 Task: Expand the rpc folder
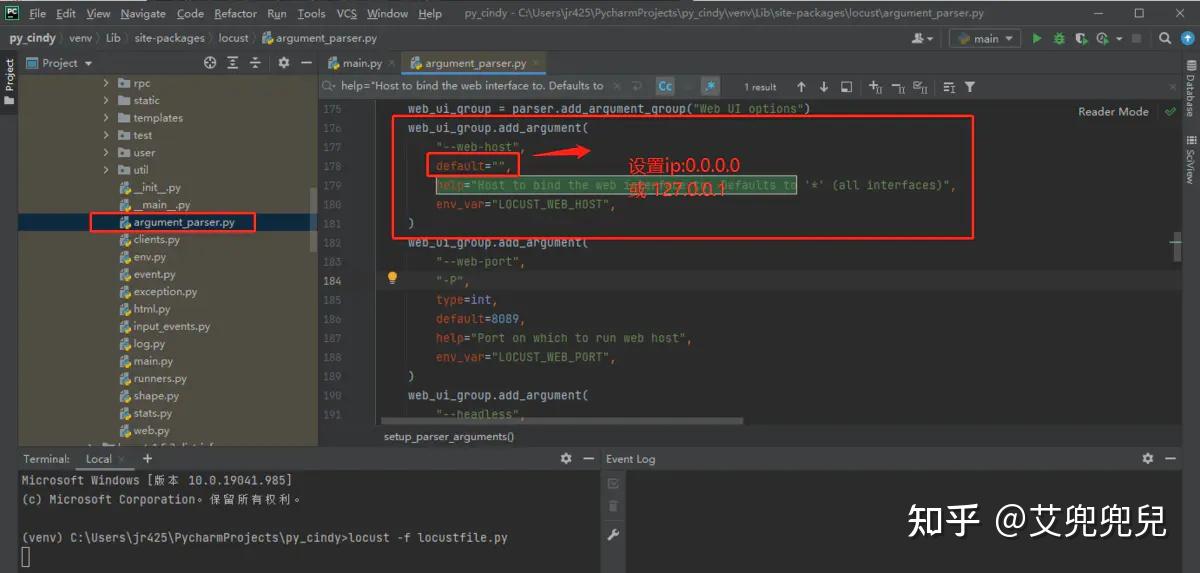pyautogui.click(x=107, y=83)
